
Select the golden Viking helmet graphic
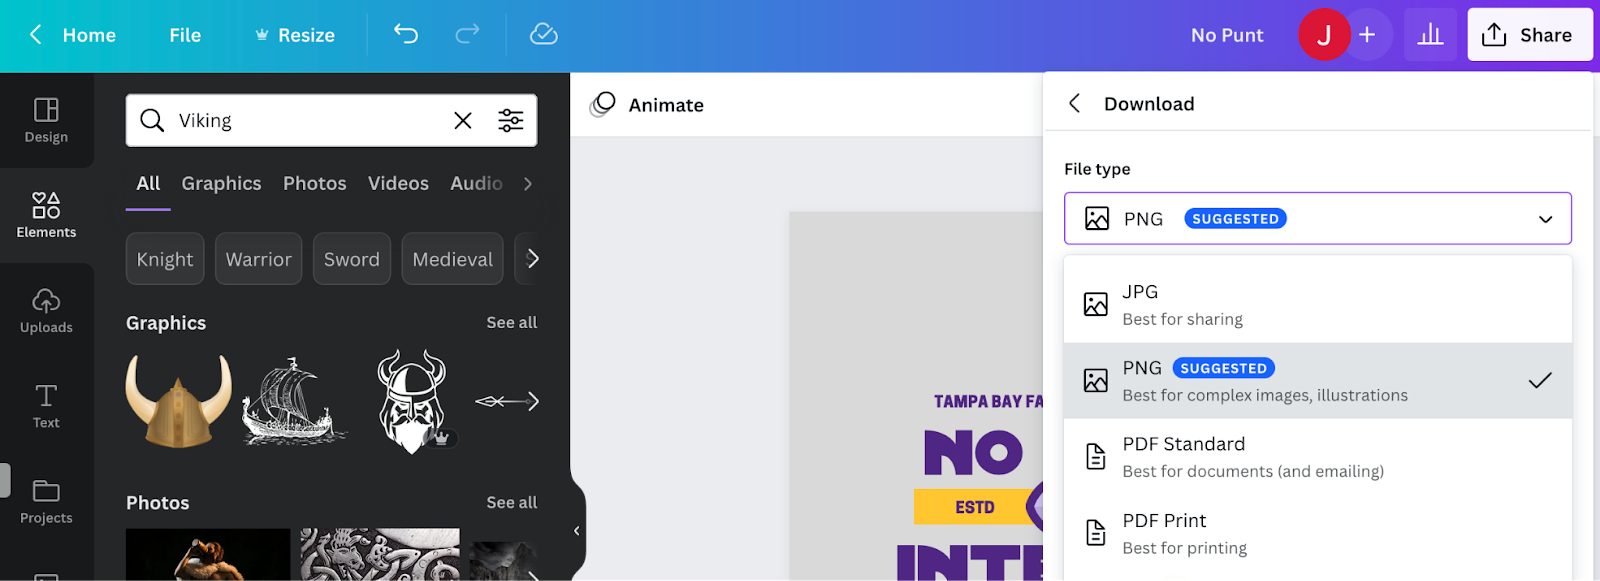click(179, 401)
